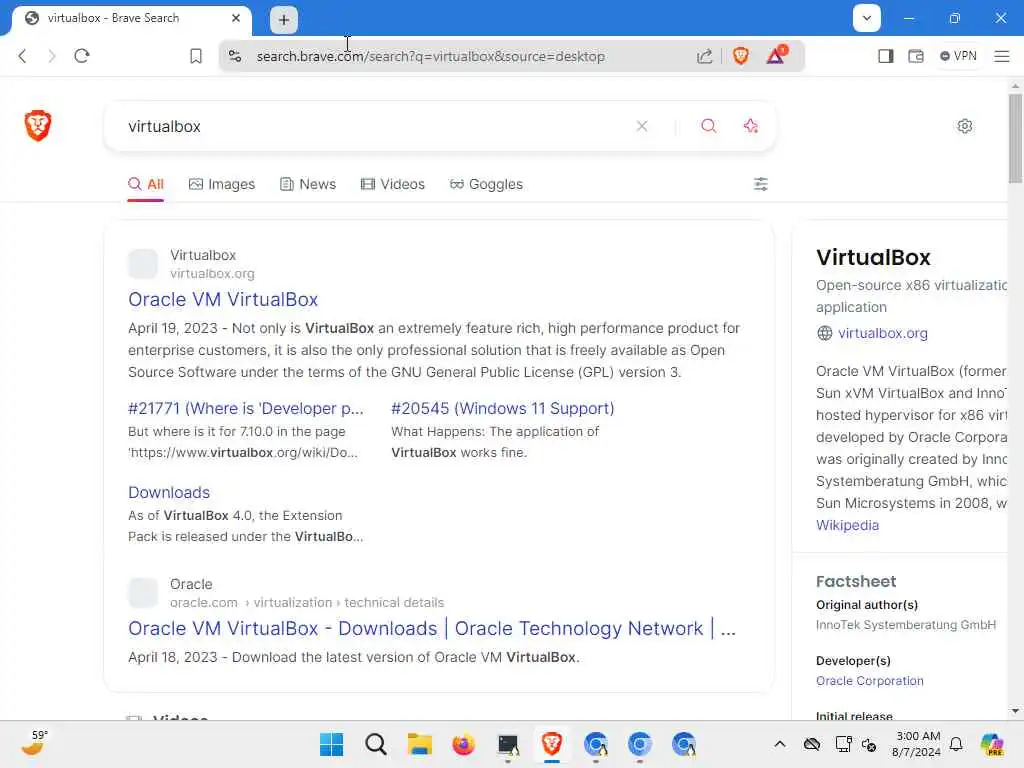Viewport: 1024px width, 768px height.
Task: Click the virtualbox.org URL under Virtualbox result
Action: [x=212, y=274]
